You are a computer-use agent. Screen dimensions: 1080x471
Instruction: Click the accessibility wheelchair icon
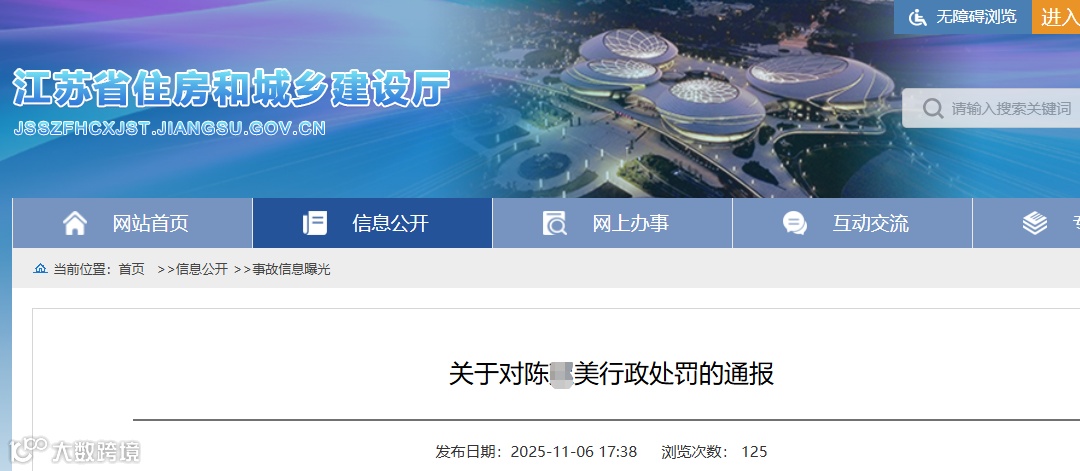(917, 17)
